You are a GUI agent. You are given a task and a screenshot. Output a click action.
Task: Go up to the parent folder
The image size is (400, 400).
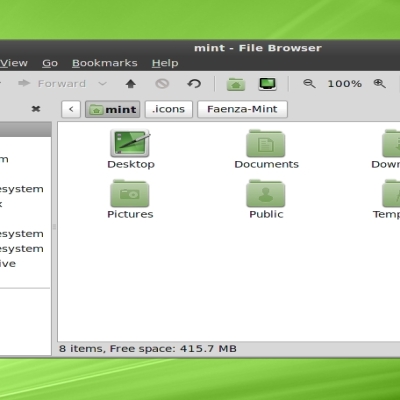pos(131,84)
